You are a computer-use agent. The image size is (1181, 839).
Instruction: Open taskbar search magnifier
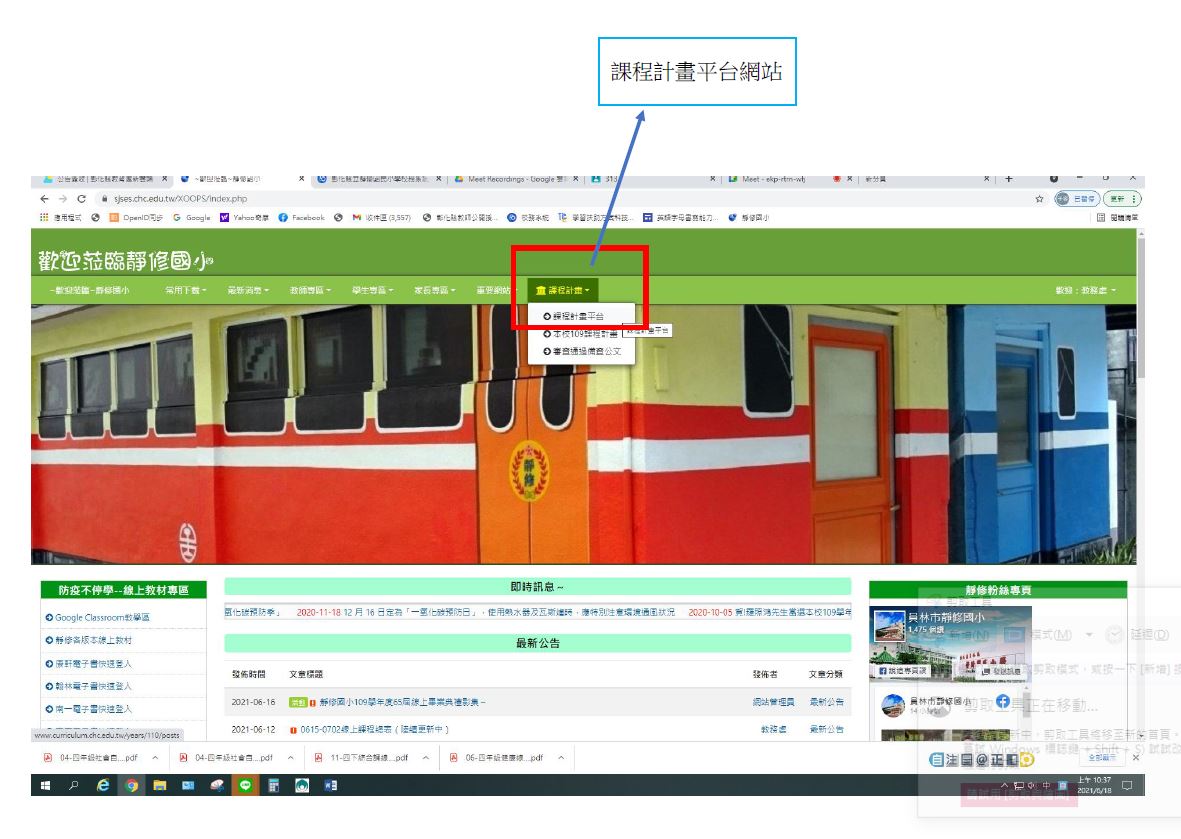pyautogui.click(x=74, y=786)
